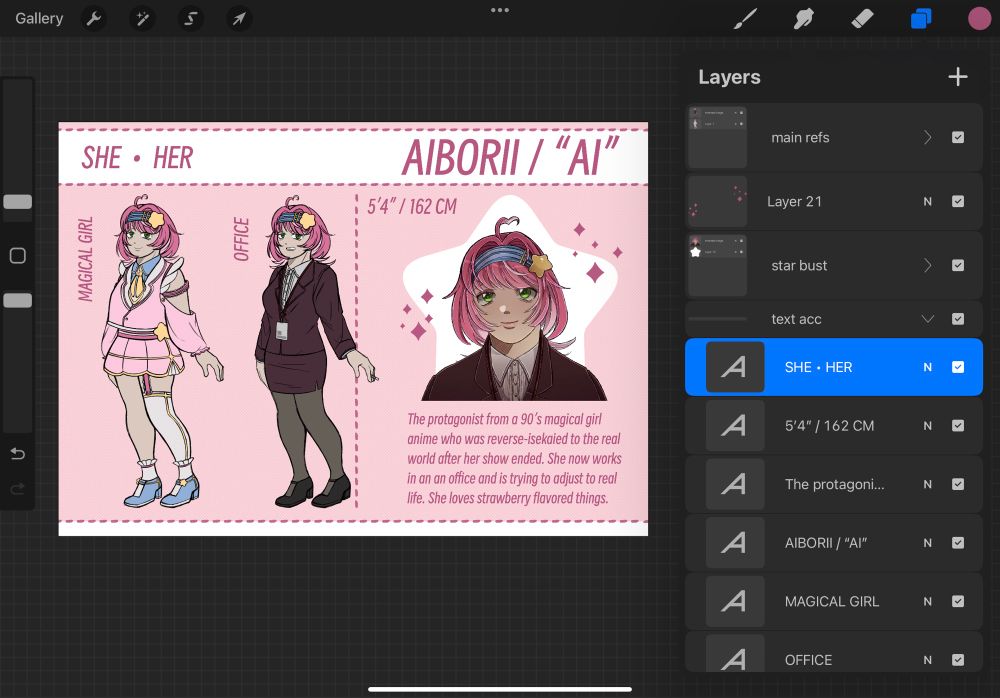
Task: Open blend mode N for SHE • HER
Action: pos(928,367)
